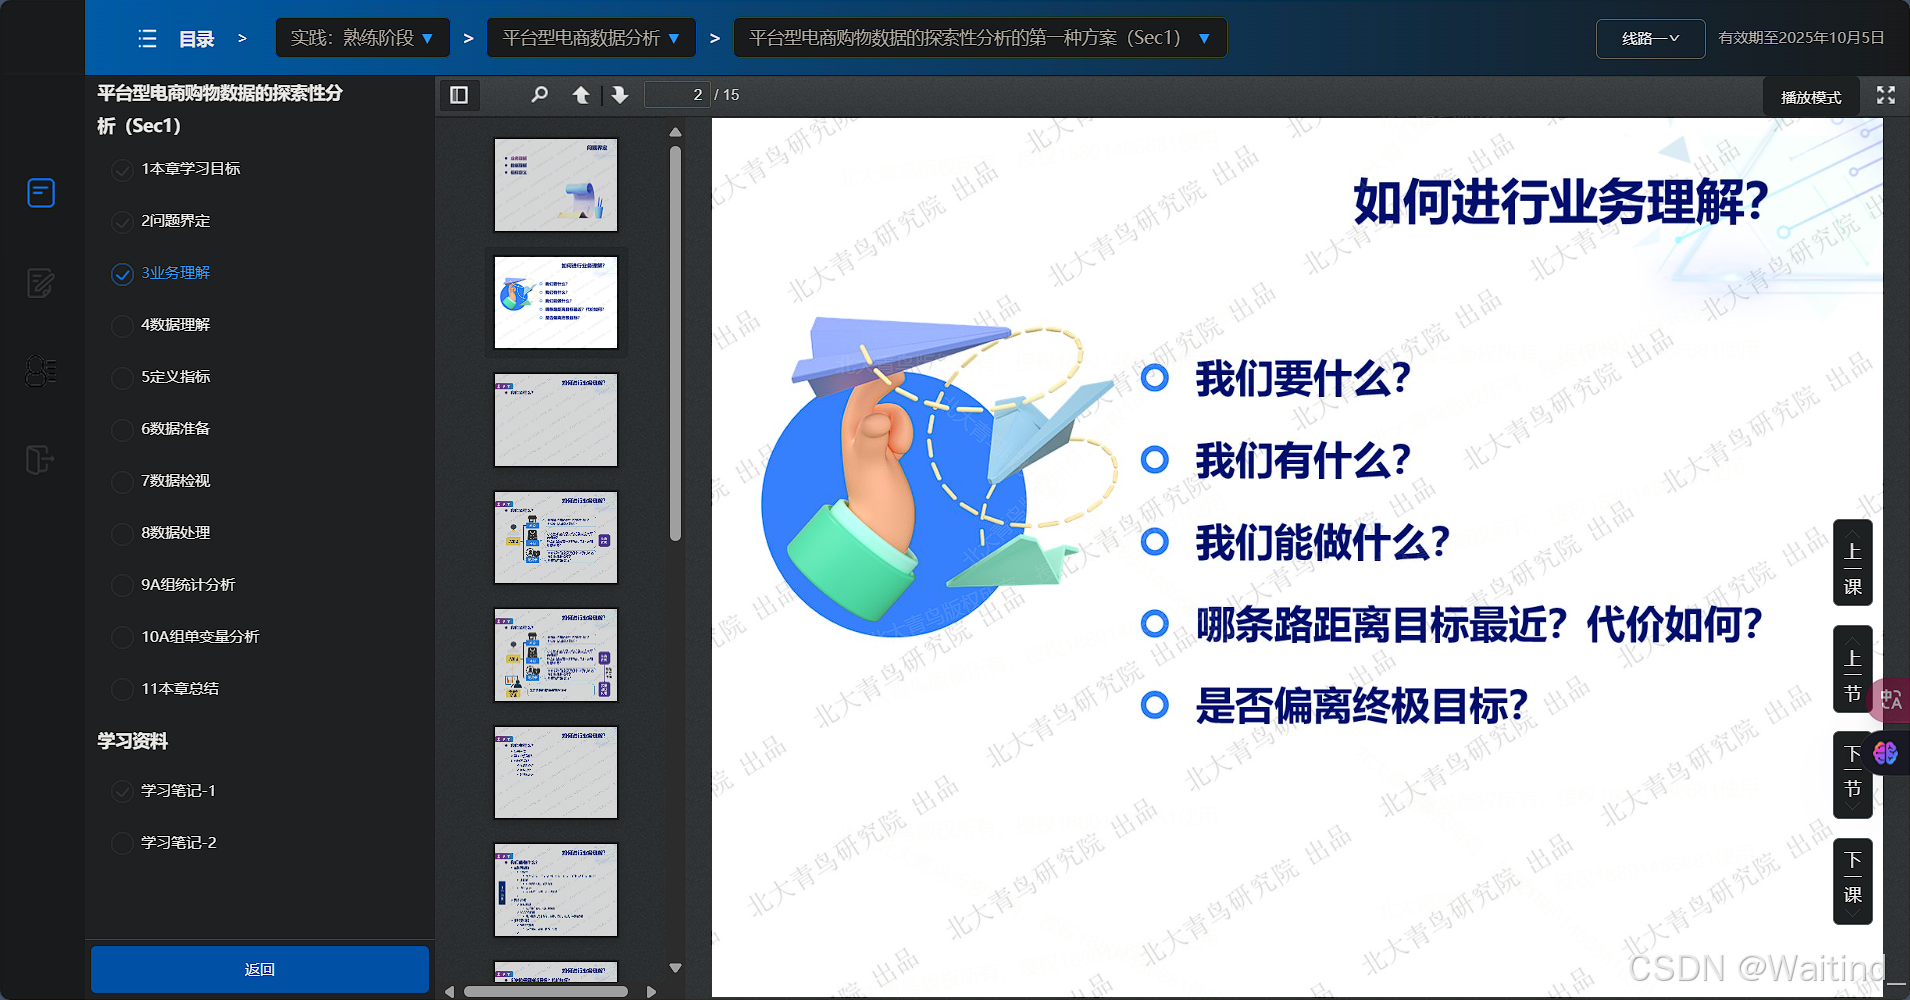Open section 11本章总结

pos(180,688)
